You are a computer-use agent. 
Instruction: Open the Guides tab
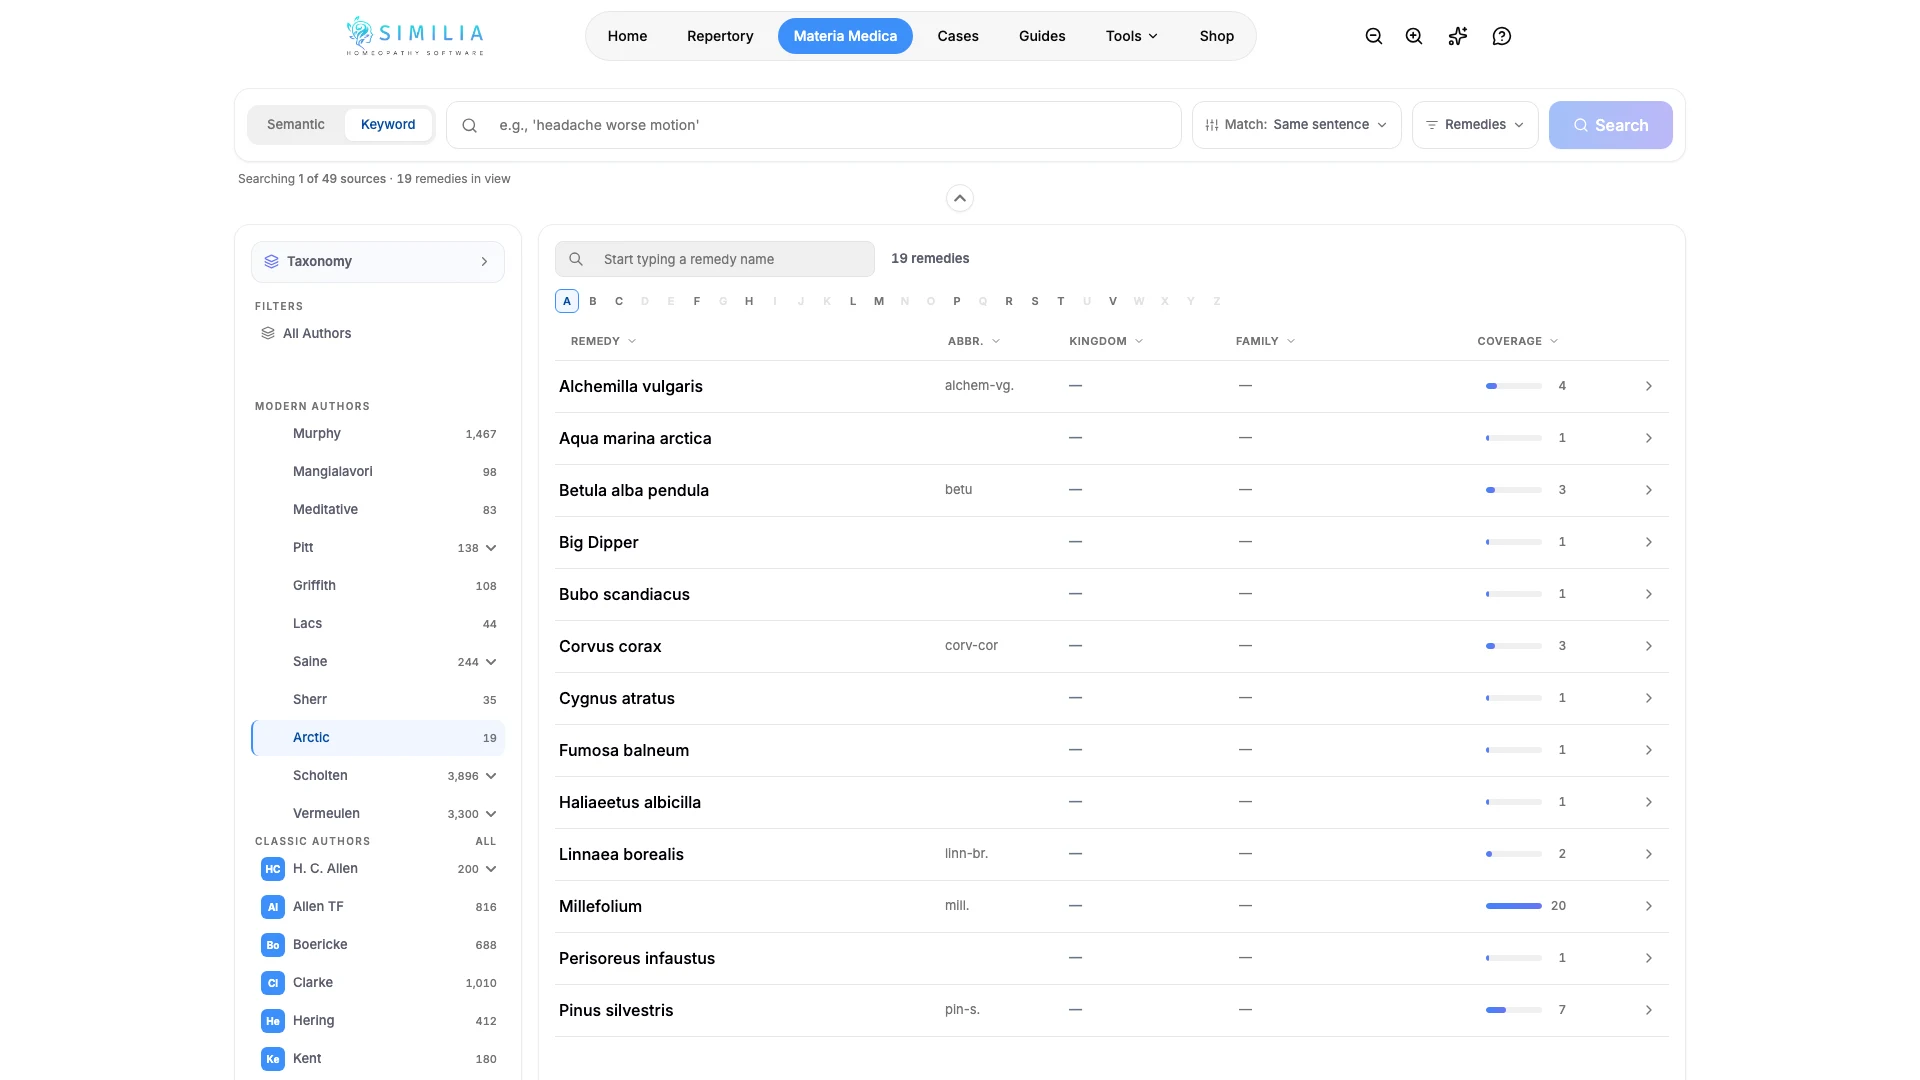coord(1042,36)
